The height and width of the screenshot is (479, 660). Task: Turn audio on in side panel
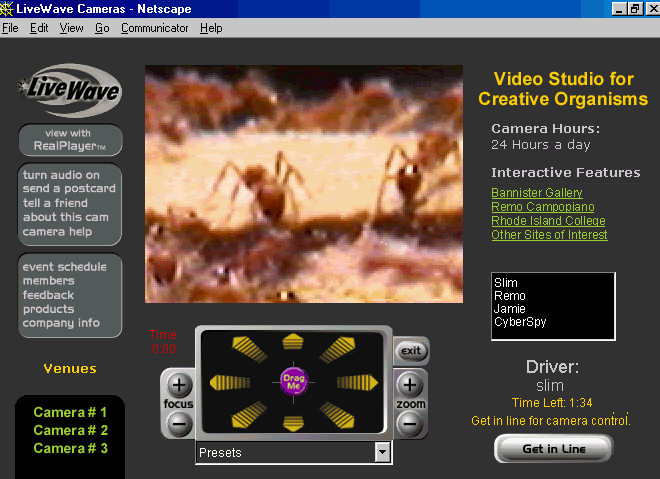tap(61, 174)
